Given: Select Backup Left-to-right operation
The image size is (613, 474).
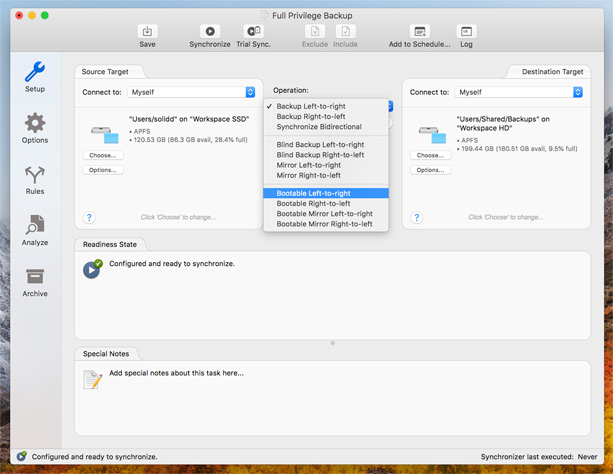Looking at the screenshot, I should click(326, 106).
